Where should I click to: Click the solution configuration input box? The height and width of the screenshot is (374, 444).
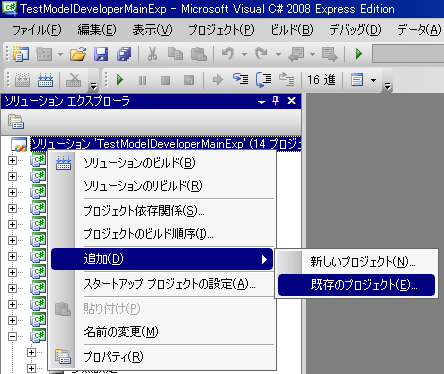(408, 54)
